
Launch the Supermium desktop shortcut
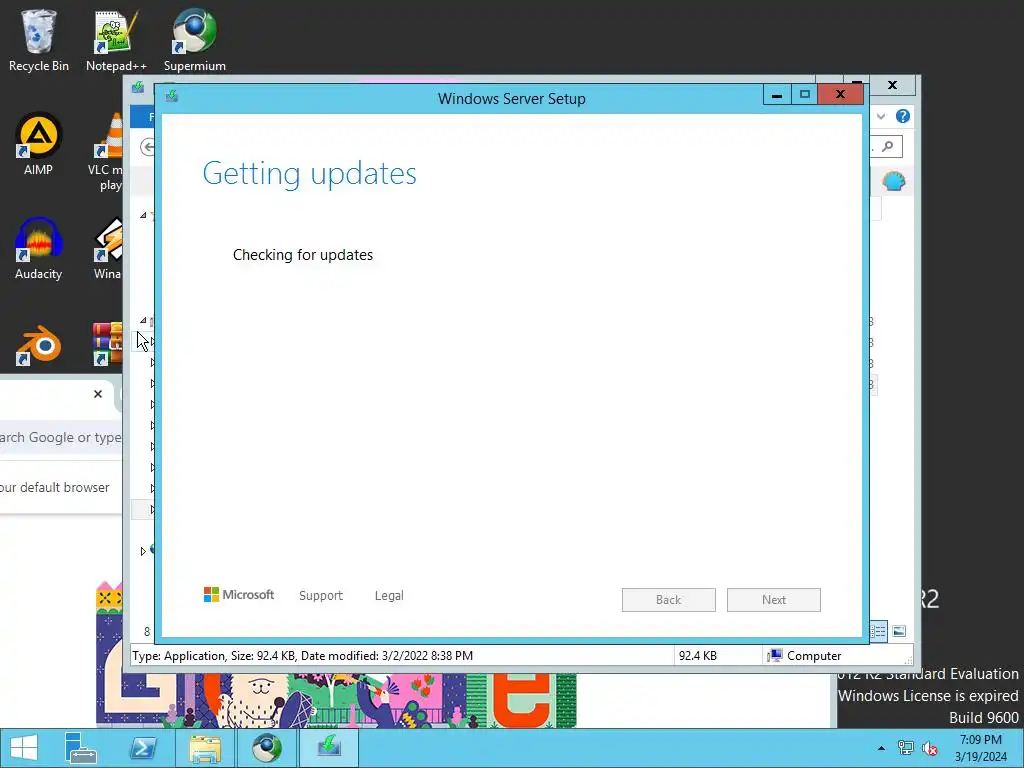pyautogui.click(x=195, y=40)
